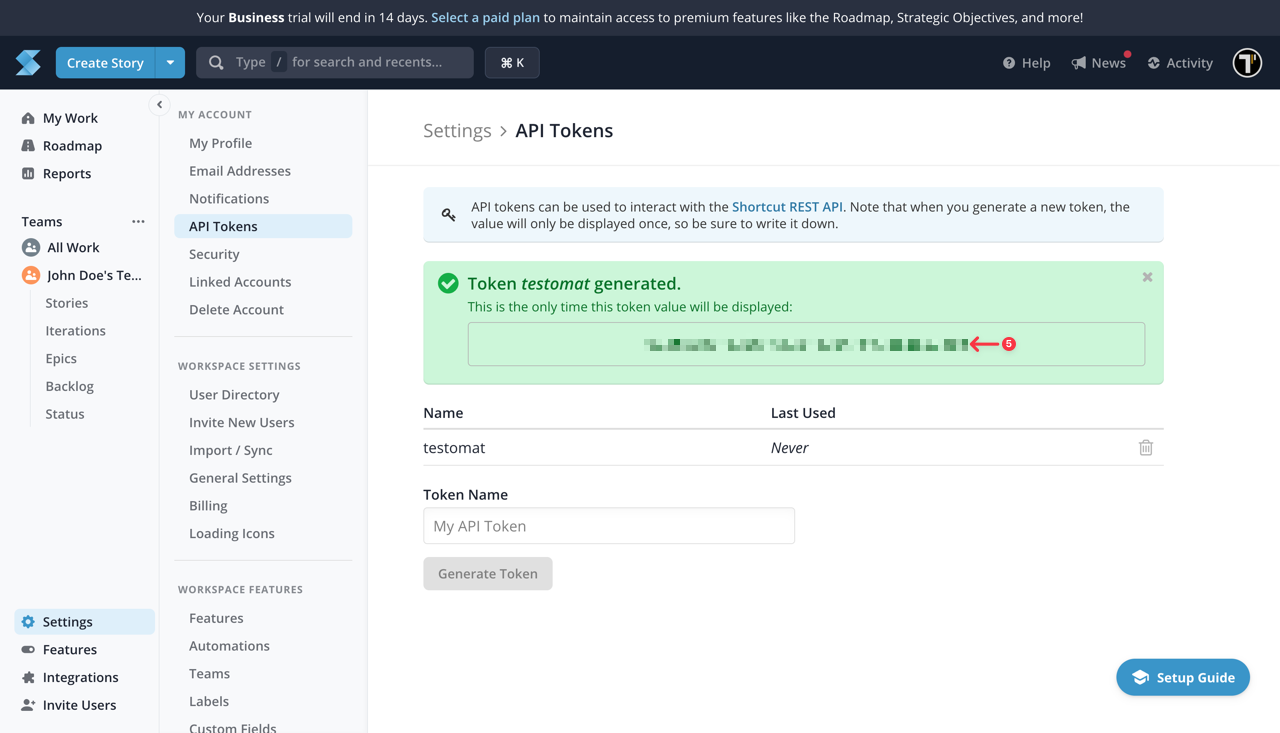This screenshot has height=733, width=1280.
Task: Delete the testomat token via trash icon
Action: pos(1146,448)
